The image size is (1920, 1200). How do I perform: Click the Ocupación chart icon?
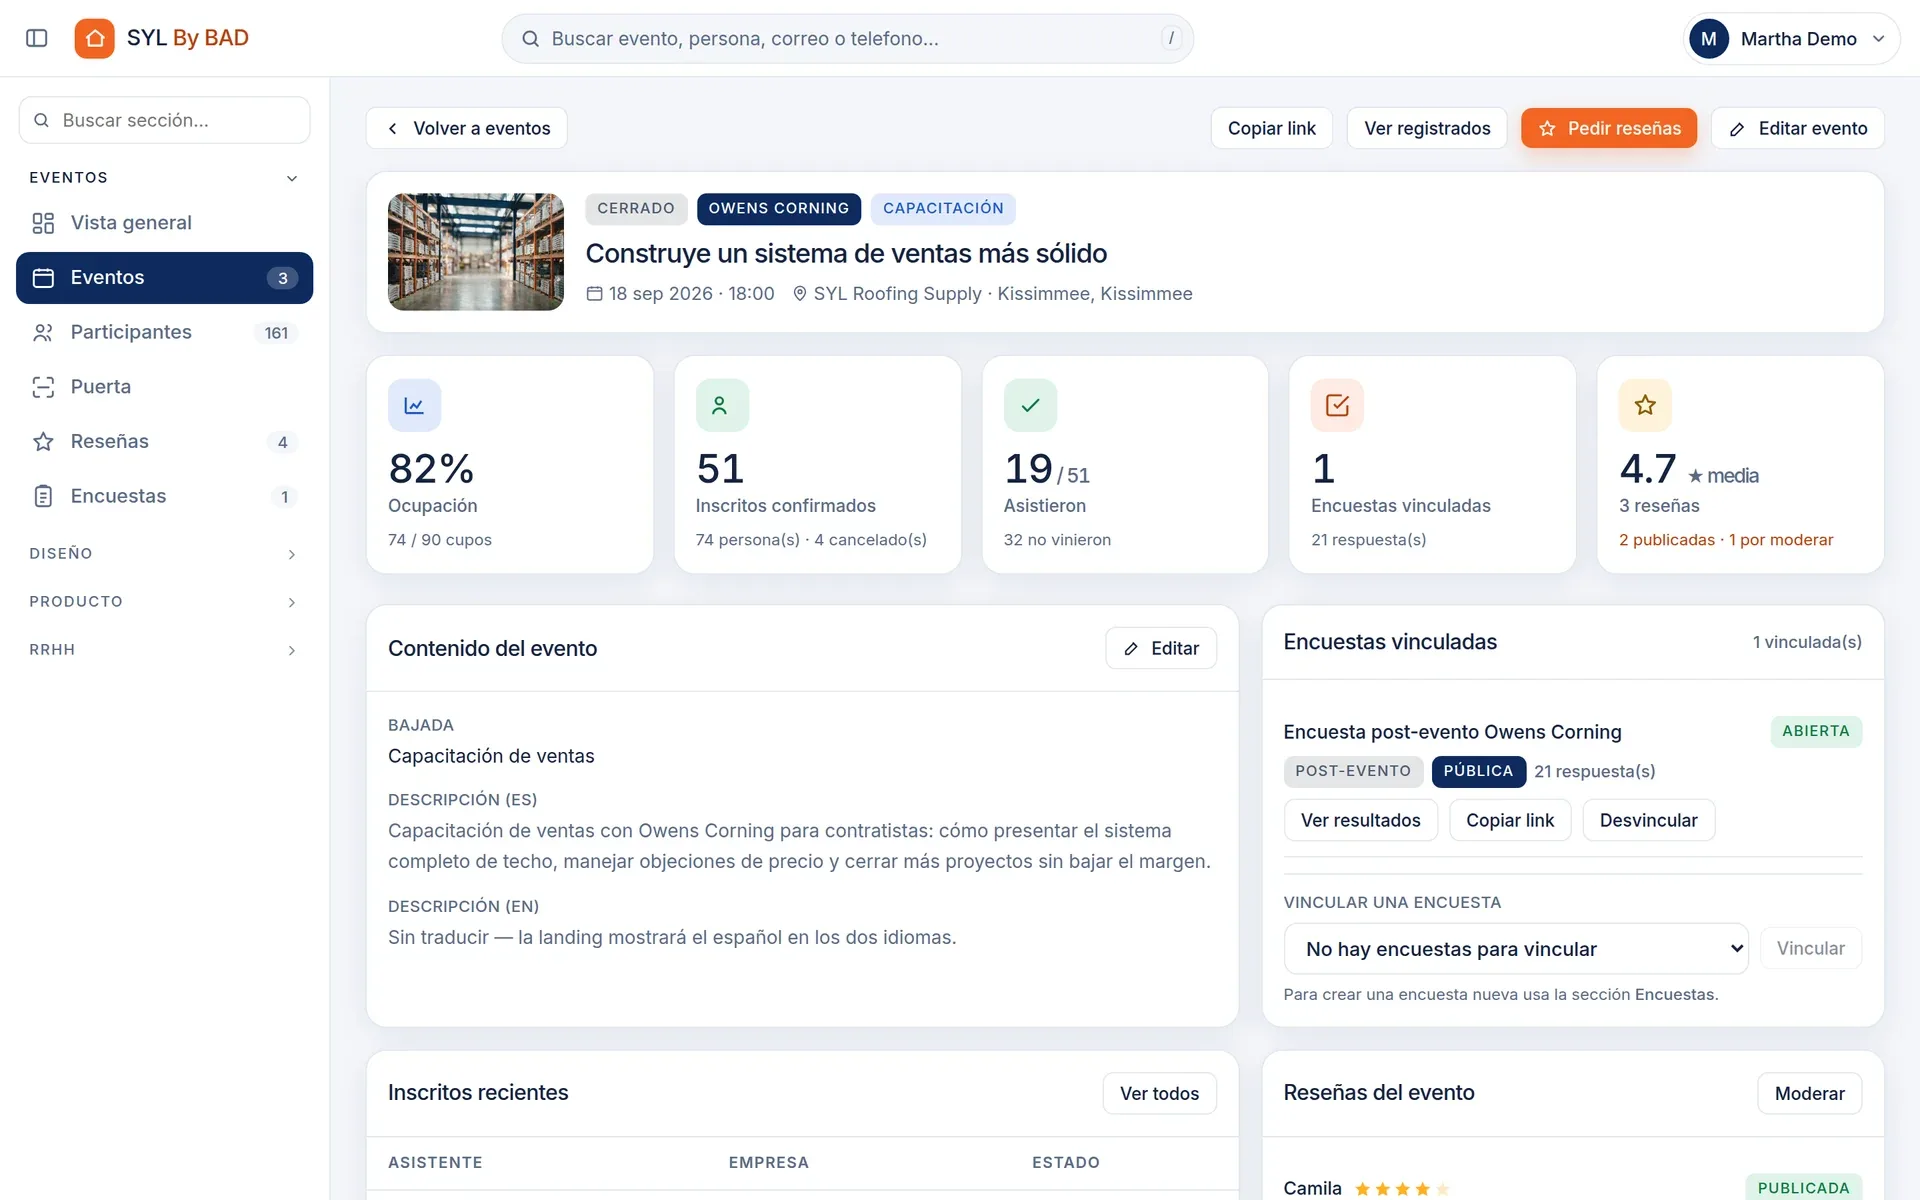point(414,405)
